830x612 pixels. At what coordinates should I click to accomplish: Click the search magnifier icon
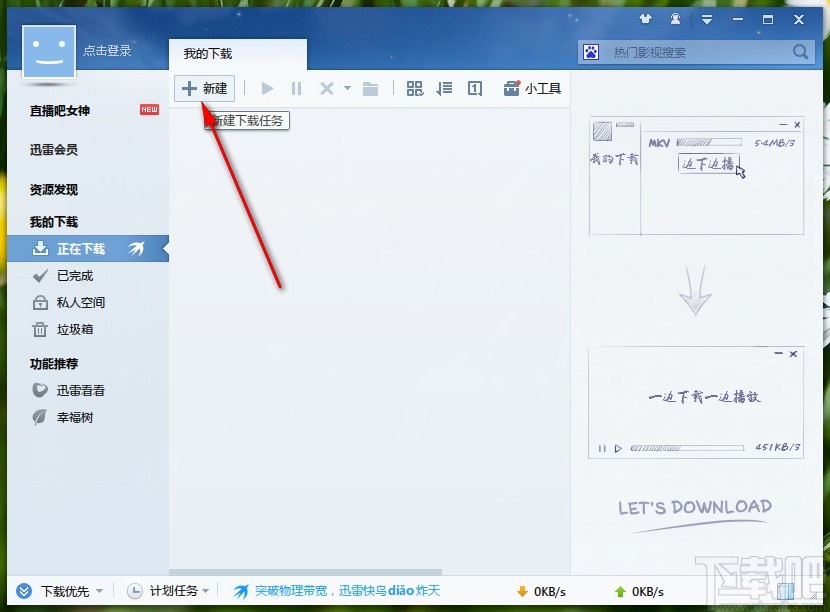click(x=800, y=52)
